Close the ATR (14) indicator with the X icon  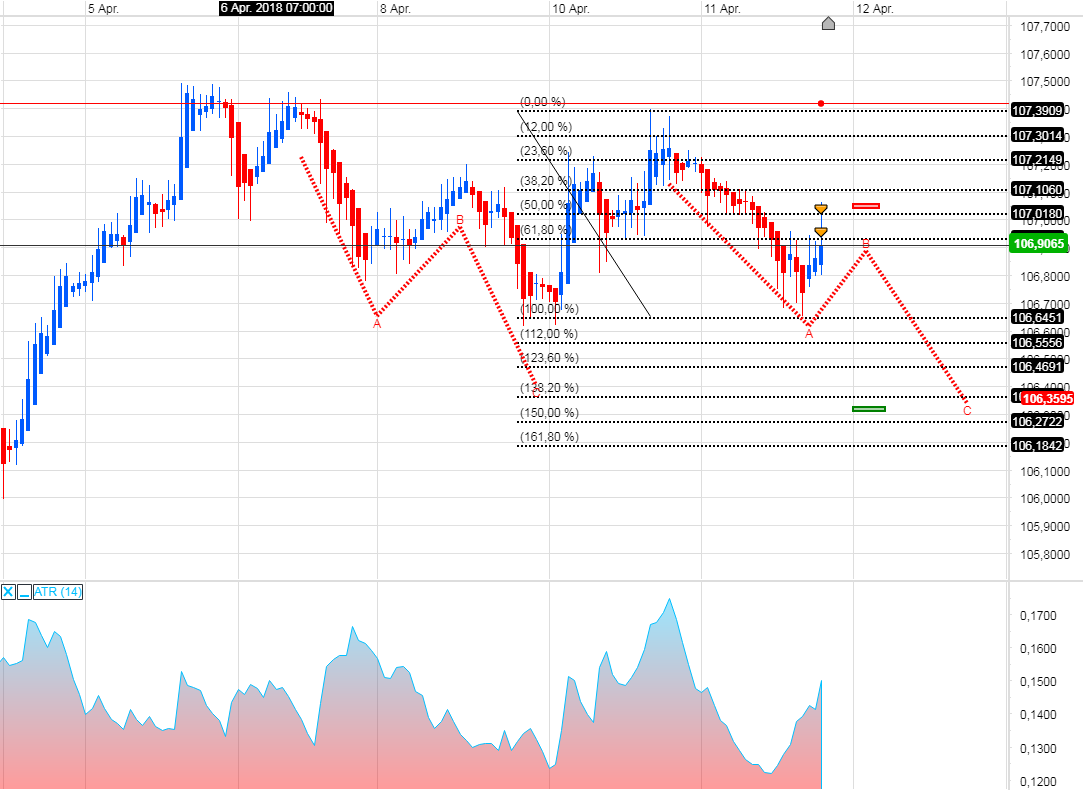click(x=8, y=592)
